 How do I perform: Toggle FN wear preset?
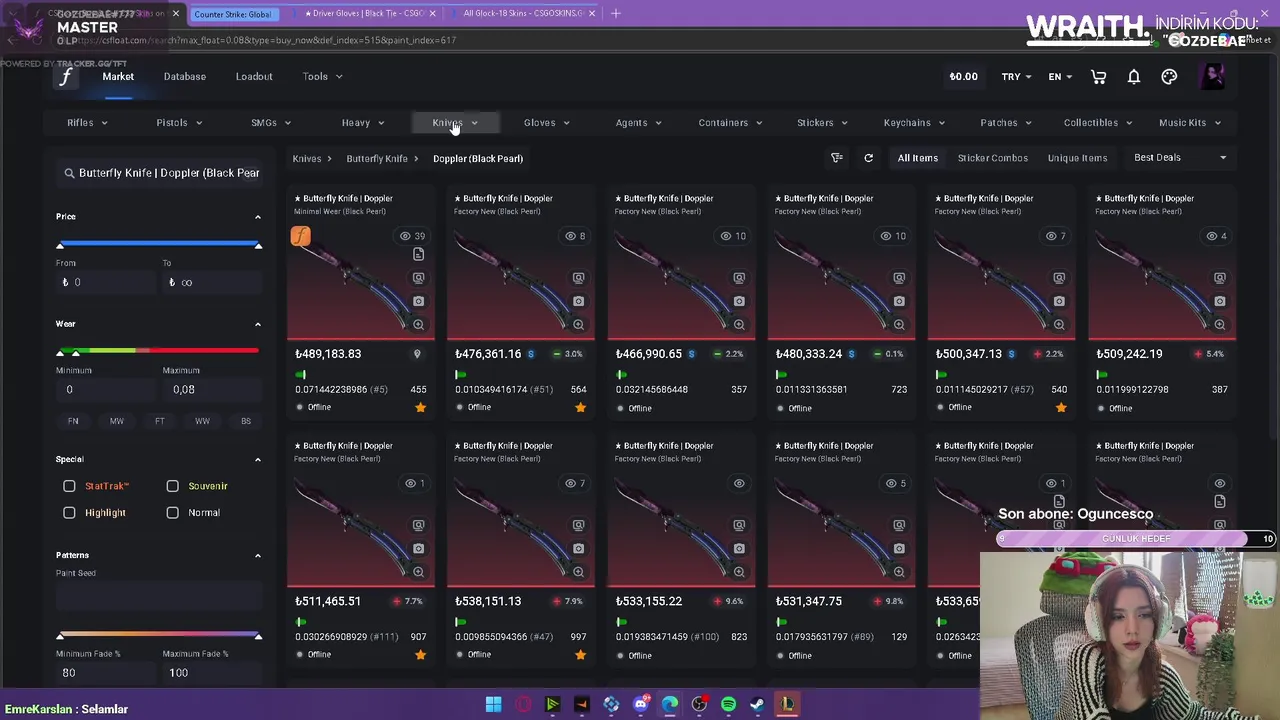click(x=73, y=421)
